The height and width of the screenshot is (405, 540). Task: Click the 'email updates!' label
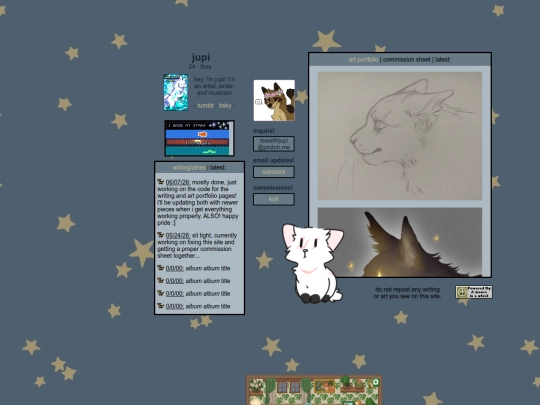(x=273, y=160)
